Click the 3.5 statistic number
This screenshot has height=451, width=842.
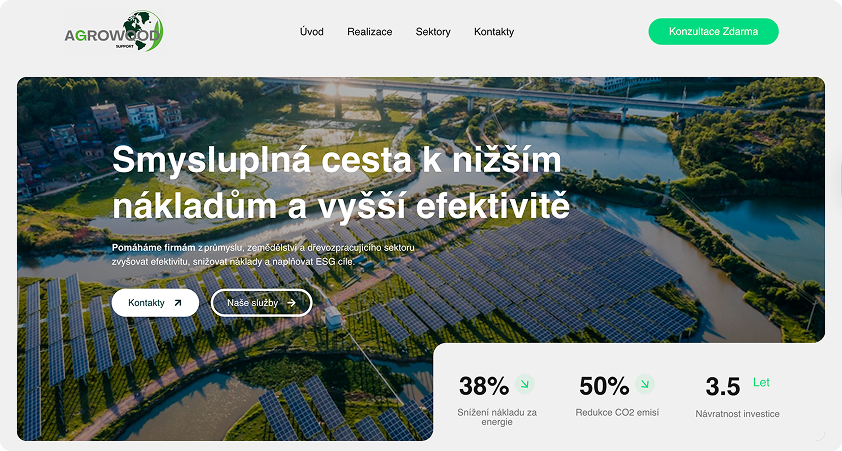pyautogui.click(x=722, y=387)
